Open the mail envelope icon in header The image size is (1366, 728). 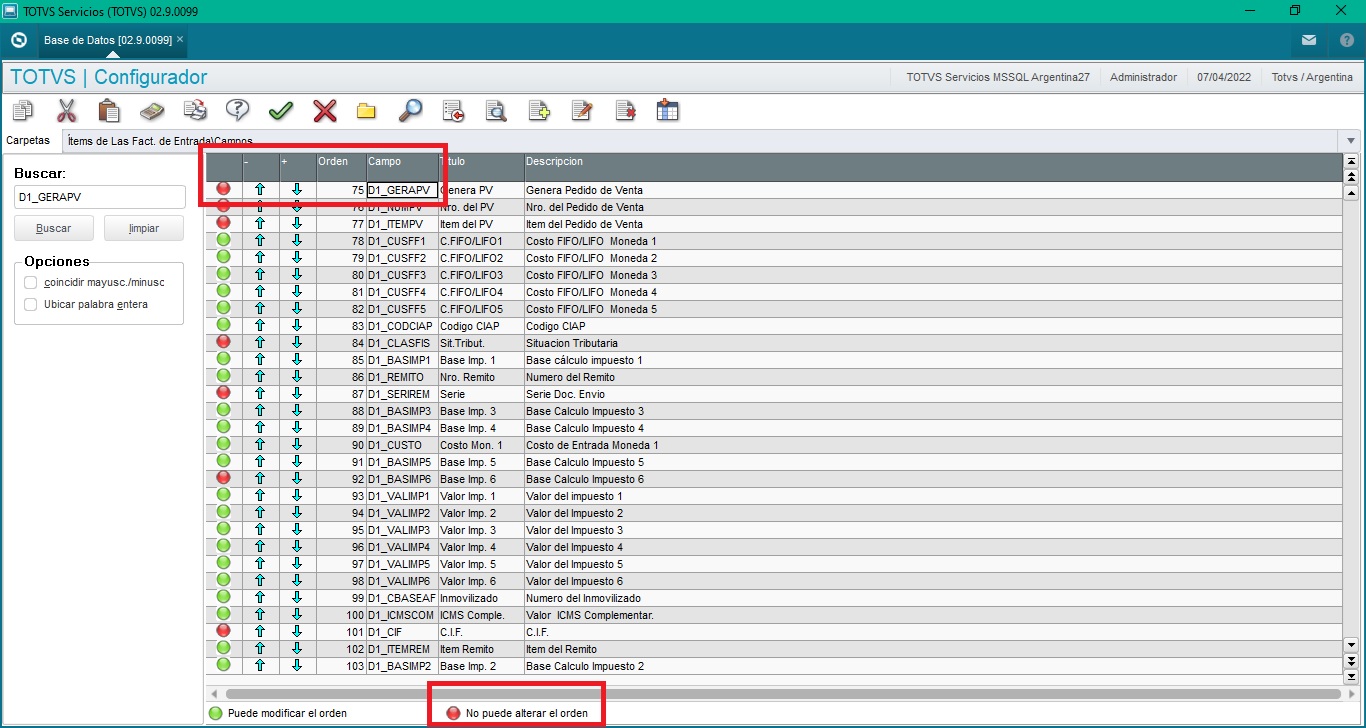click(1309, 40)
